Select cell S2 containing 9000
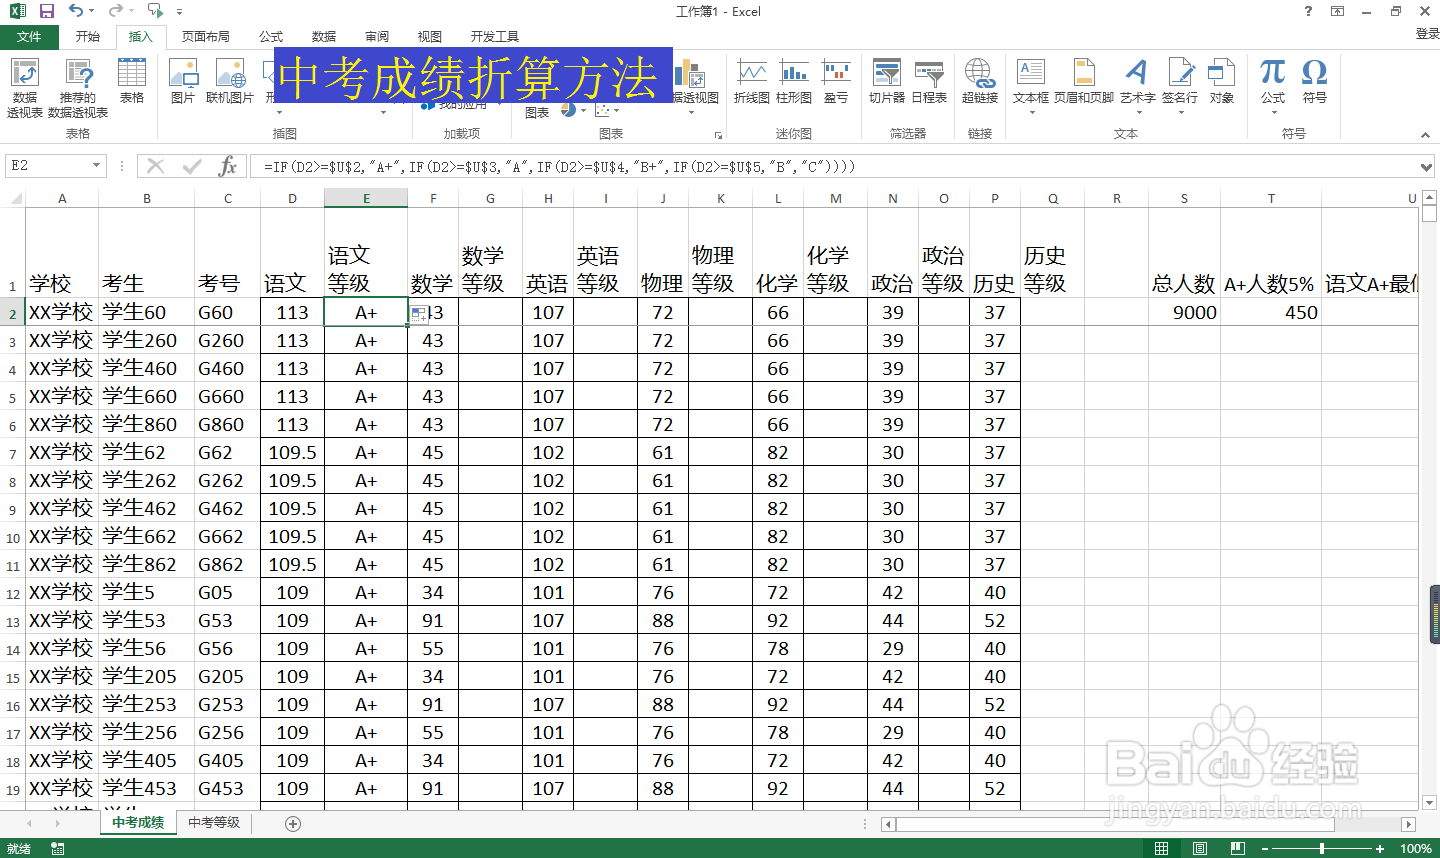Screen dimensions: 1440x858 coord(1184,312)
